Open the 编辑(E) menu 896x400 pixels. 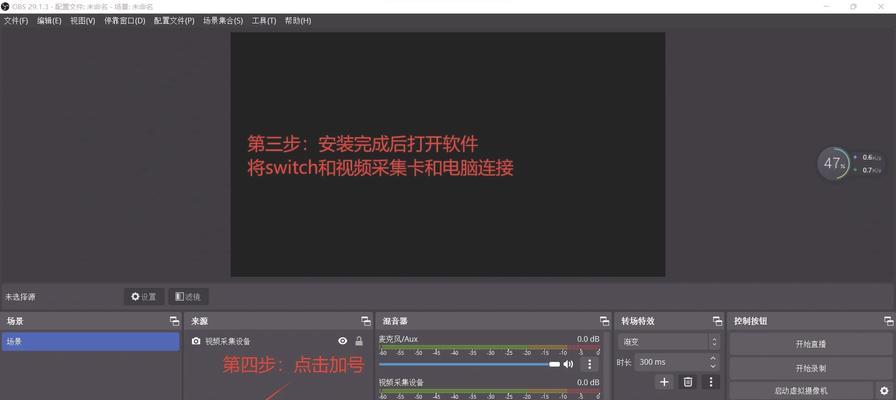tap(49, 21)
